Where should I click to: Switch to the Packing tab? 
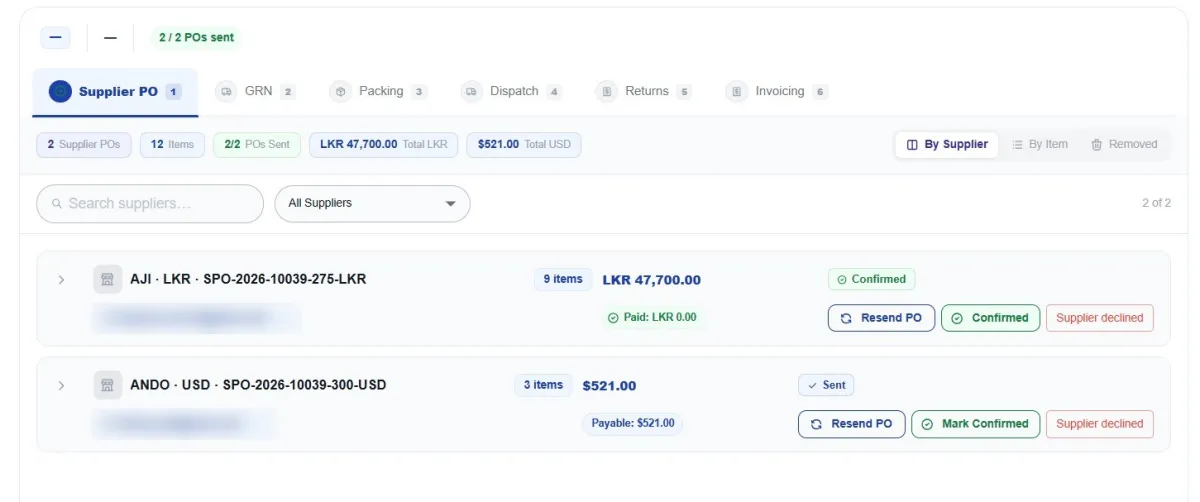pos(379,91)
